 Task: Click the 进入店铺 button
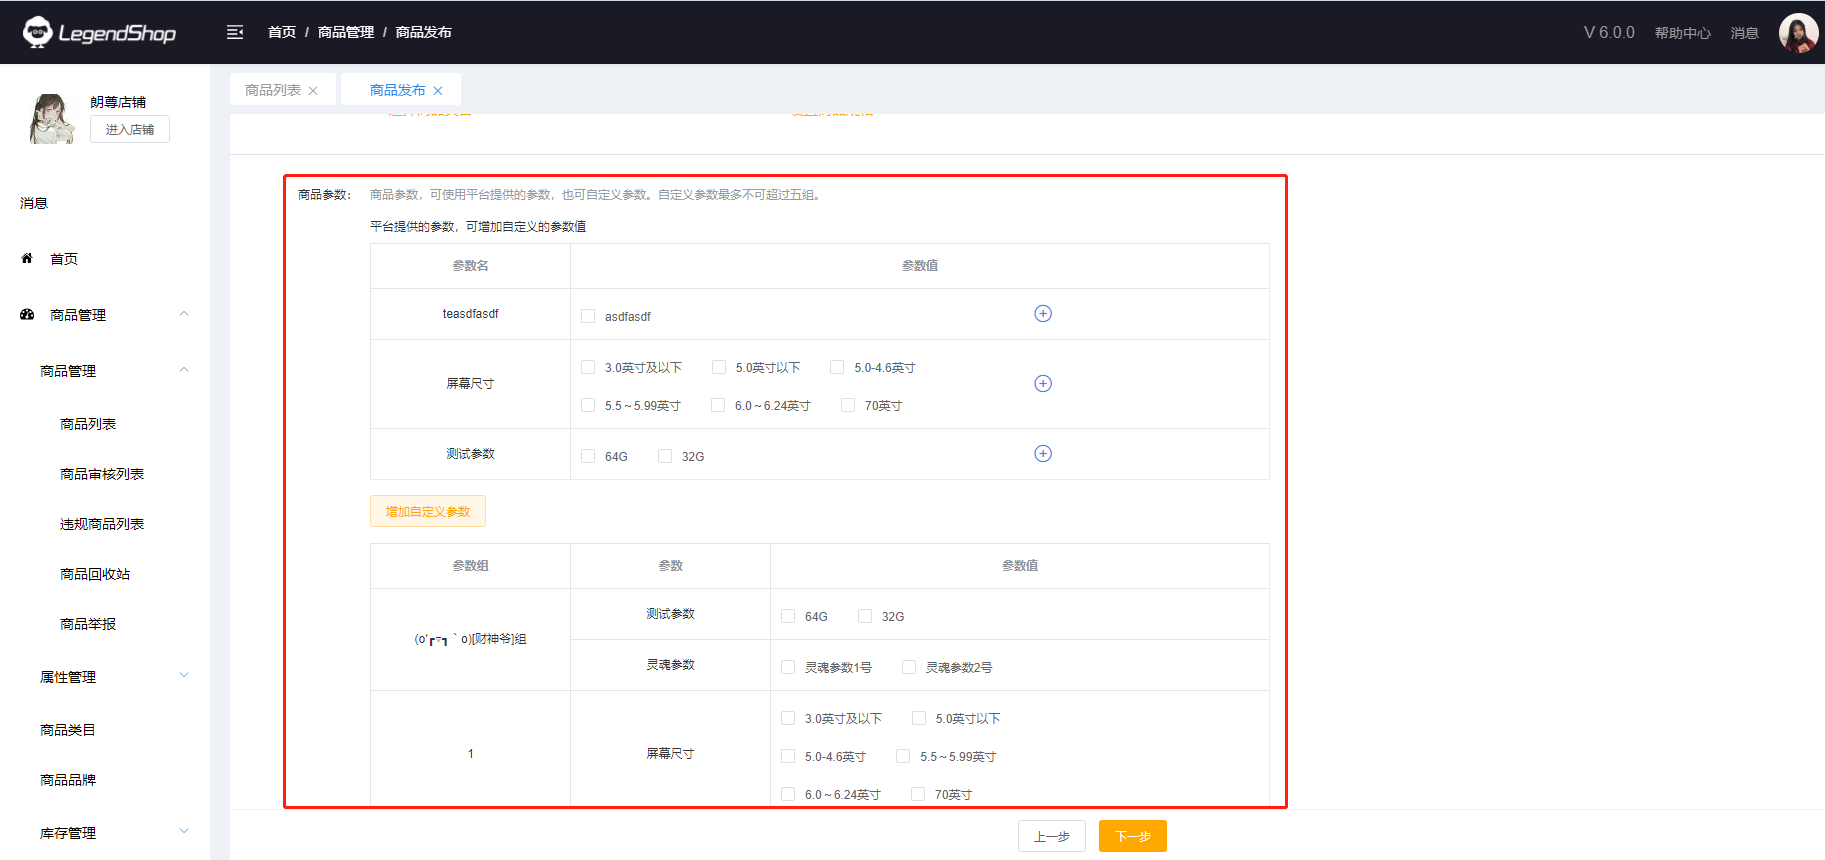click(130, 130)
